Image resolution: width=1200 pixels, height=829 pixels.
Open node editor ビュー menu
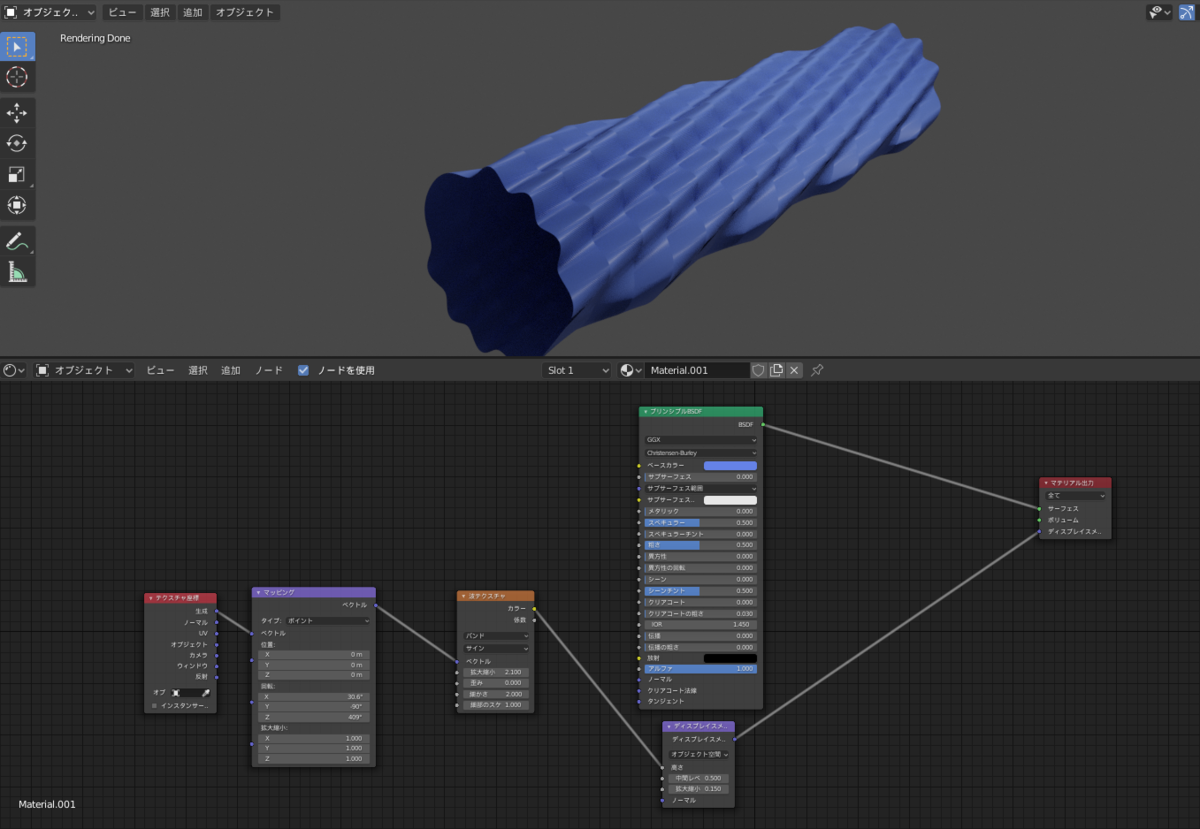tap(160, 370)
